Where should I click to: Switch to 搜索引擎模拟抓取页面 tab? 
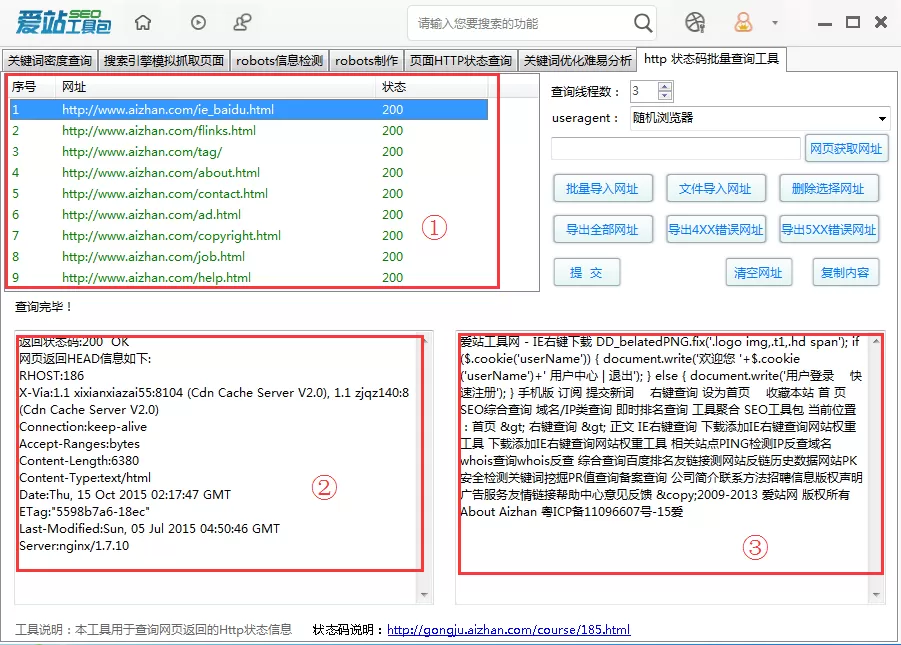pos(164,60)
